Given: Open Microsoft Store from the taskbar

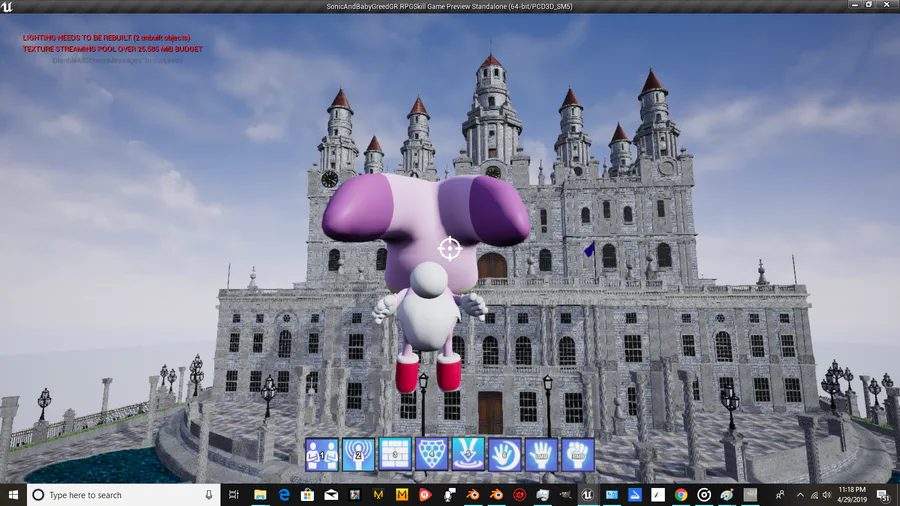Looking at the screenshot, I should click(x=308, y=495).
